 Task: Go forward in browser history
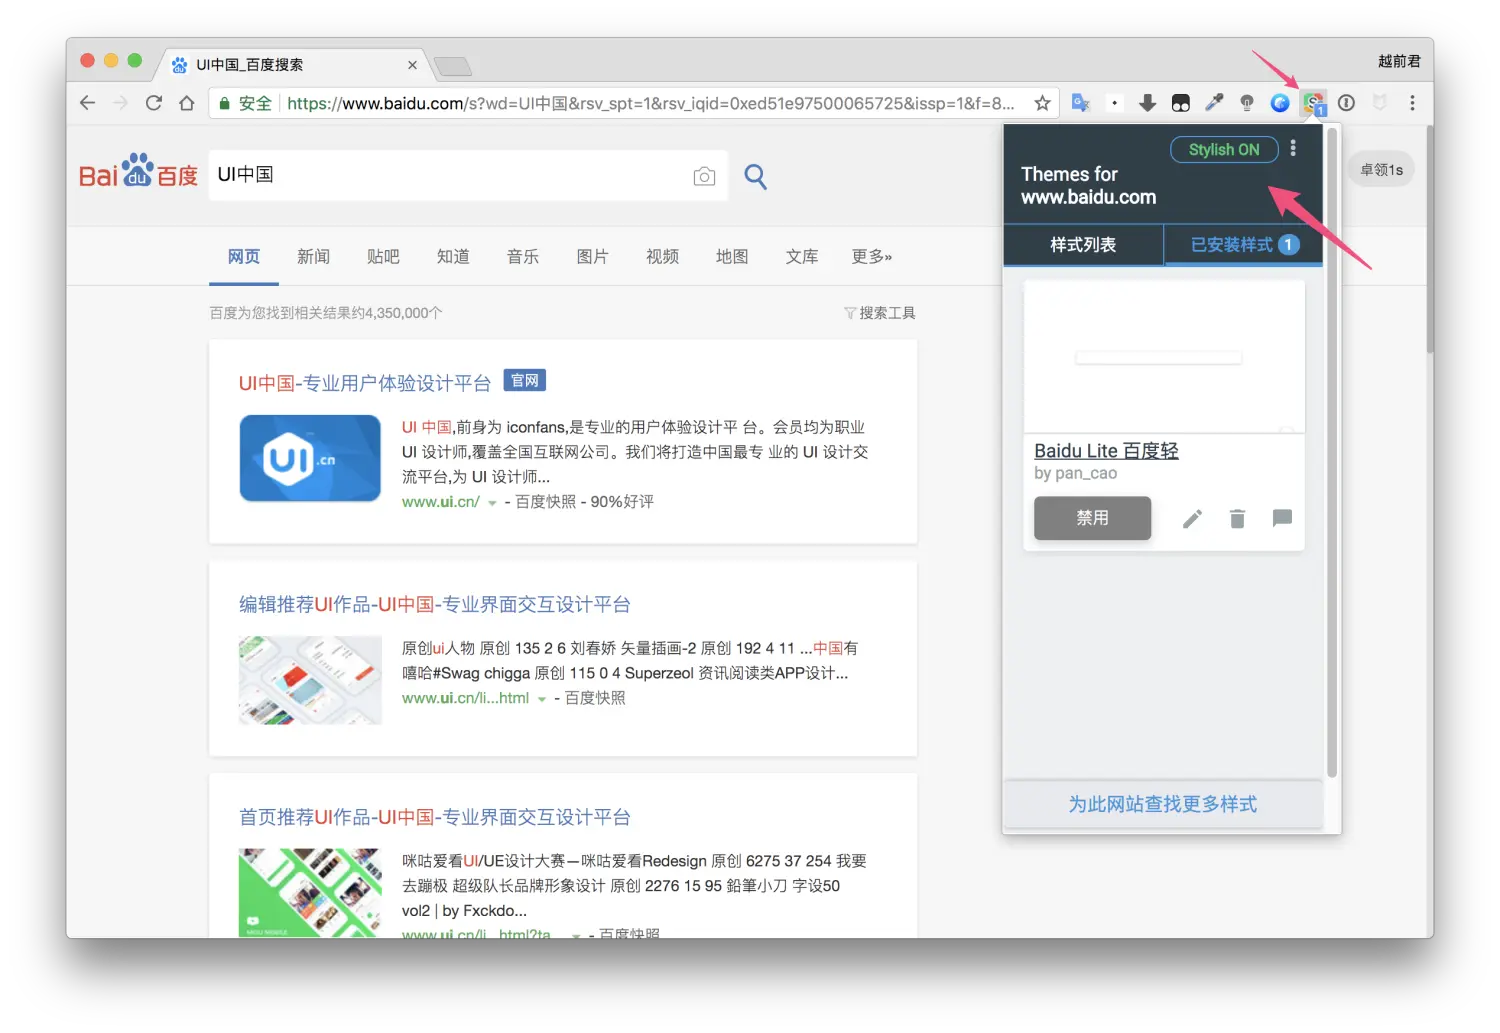pos(120,102)
